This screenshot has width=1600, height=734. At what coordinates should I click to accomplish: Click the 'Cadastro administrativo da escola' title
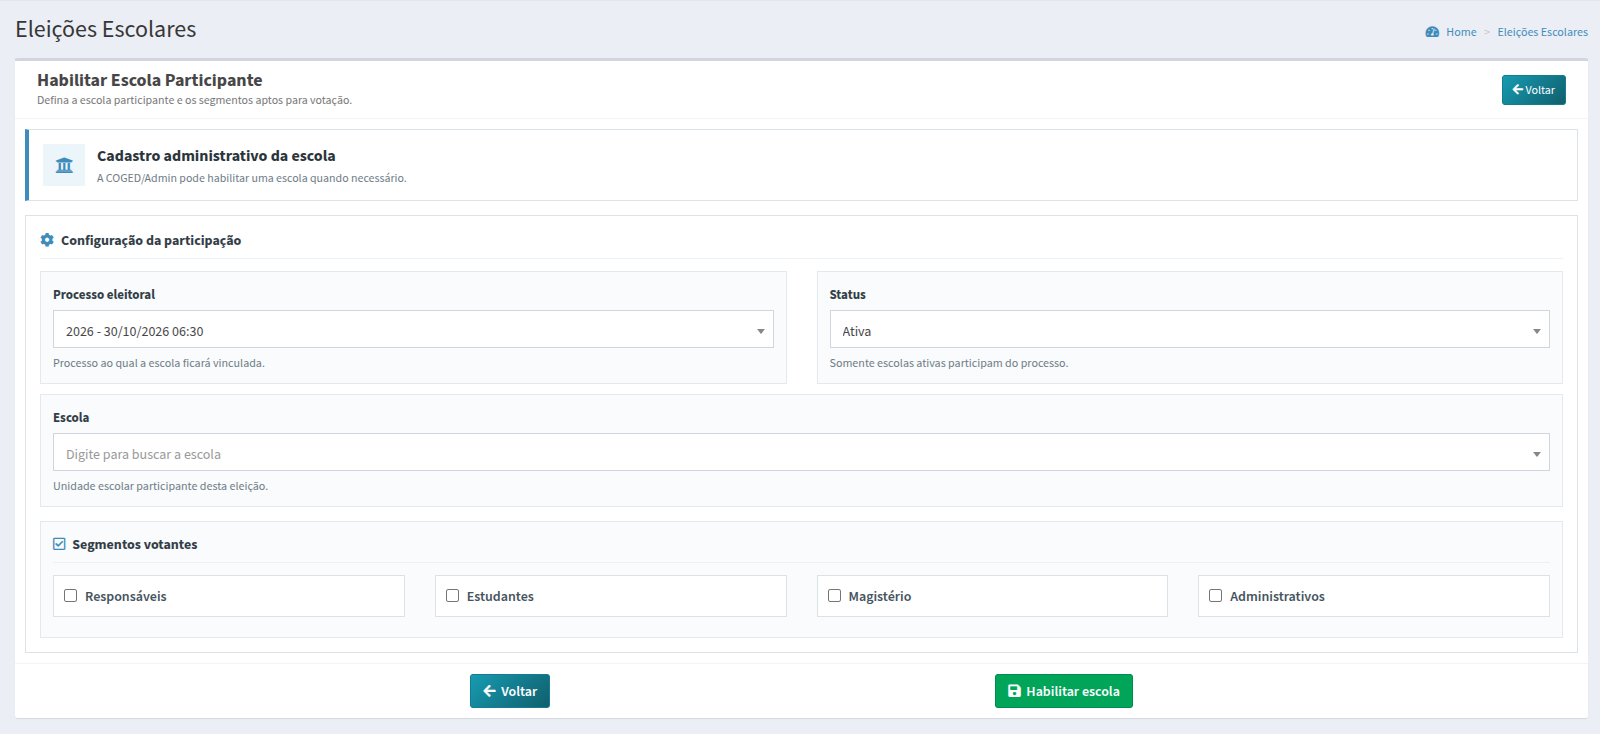[216, 156]
